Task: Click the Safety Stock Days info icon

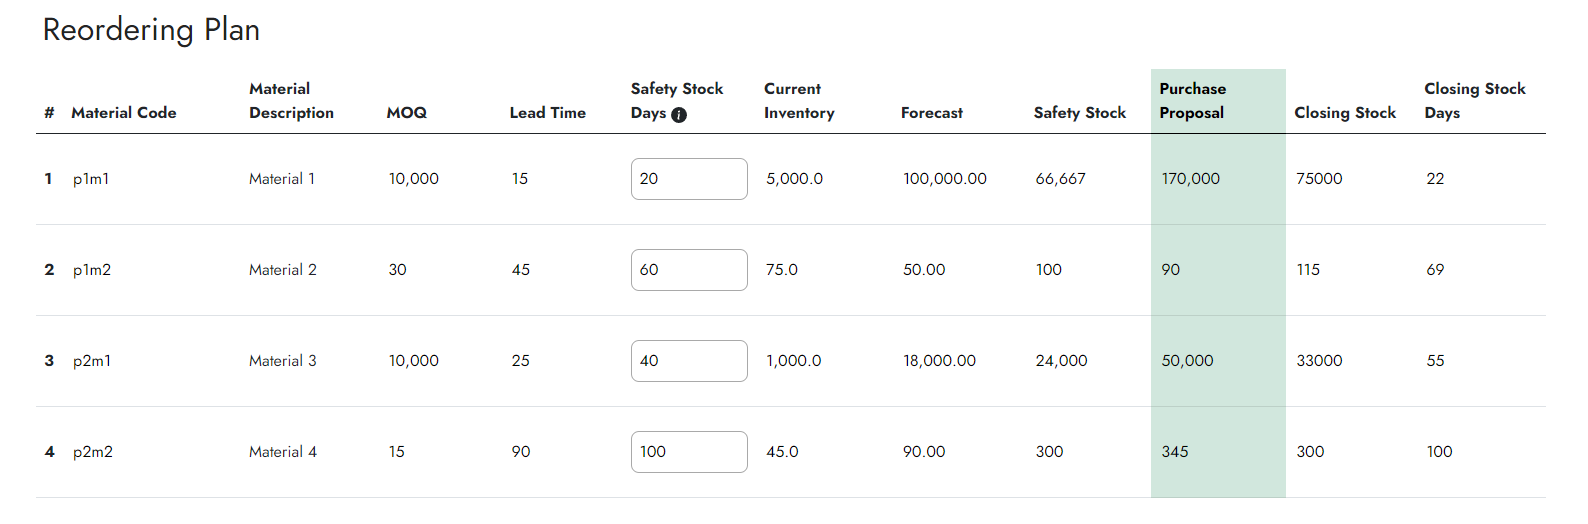Action: pyautogui.click(x=679, y=115)
